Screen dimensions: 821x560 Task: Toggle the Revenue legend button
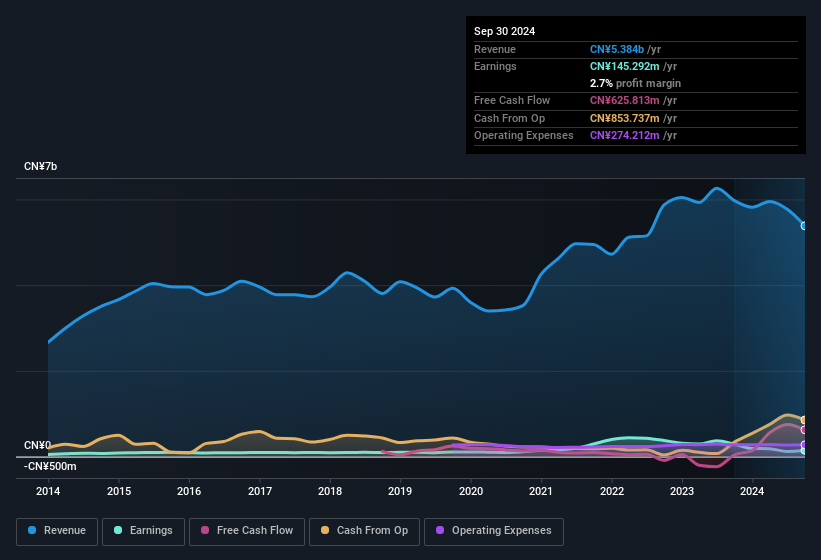coord(57,531)
